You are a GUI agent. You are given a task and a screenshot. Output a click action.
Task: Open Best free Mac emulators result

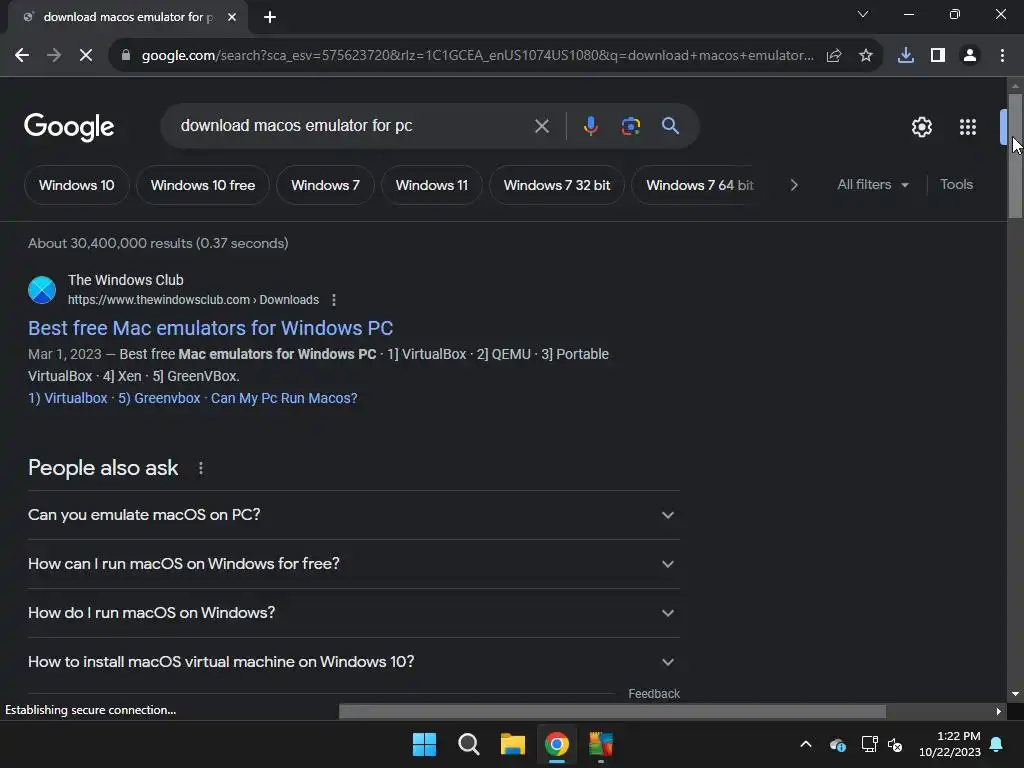pyautogui.click(x=210, y=328)
